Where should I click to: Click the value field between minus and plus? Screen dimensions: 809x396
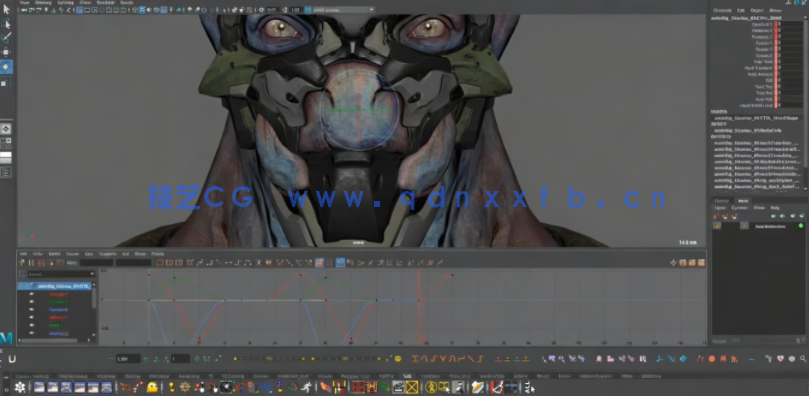(128, 358)
